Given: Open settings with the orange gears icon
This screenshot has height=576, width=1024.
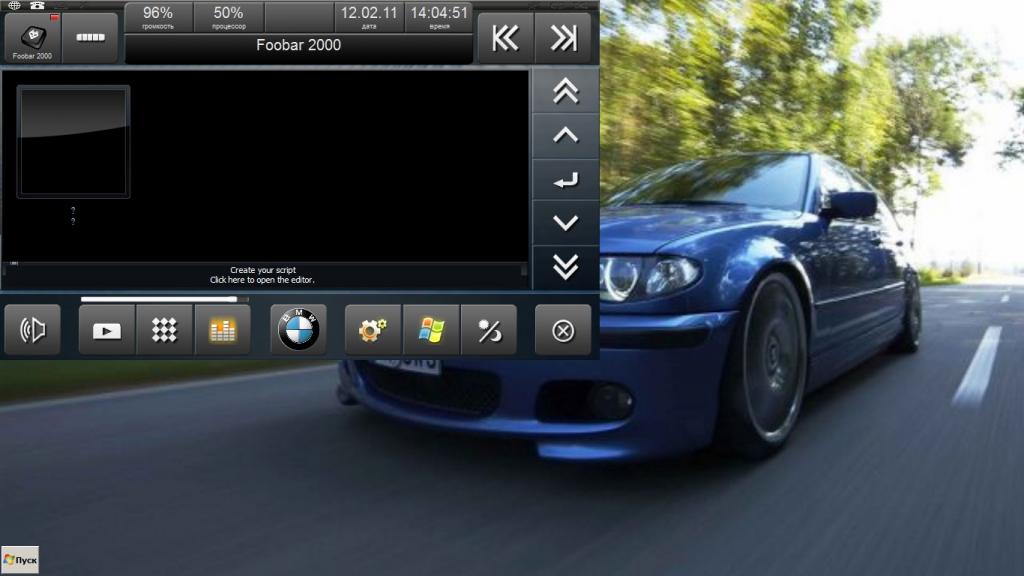Looking at the screenshot, I should pos(373,330).
